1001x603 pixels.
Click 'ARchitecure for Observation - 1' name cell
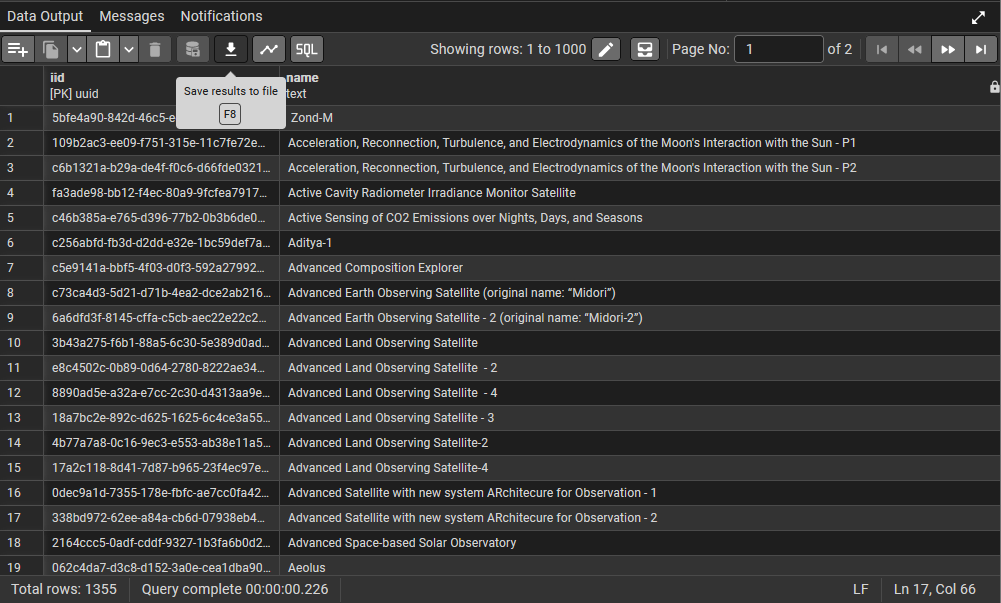pos(640,493)
